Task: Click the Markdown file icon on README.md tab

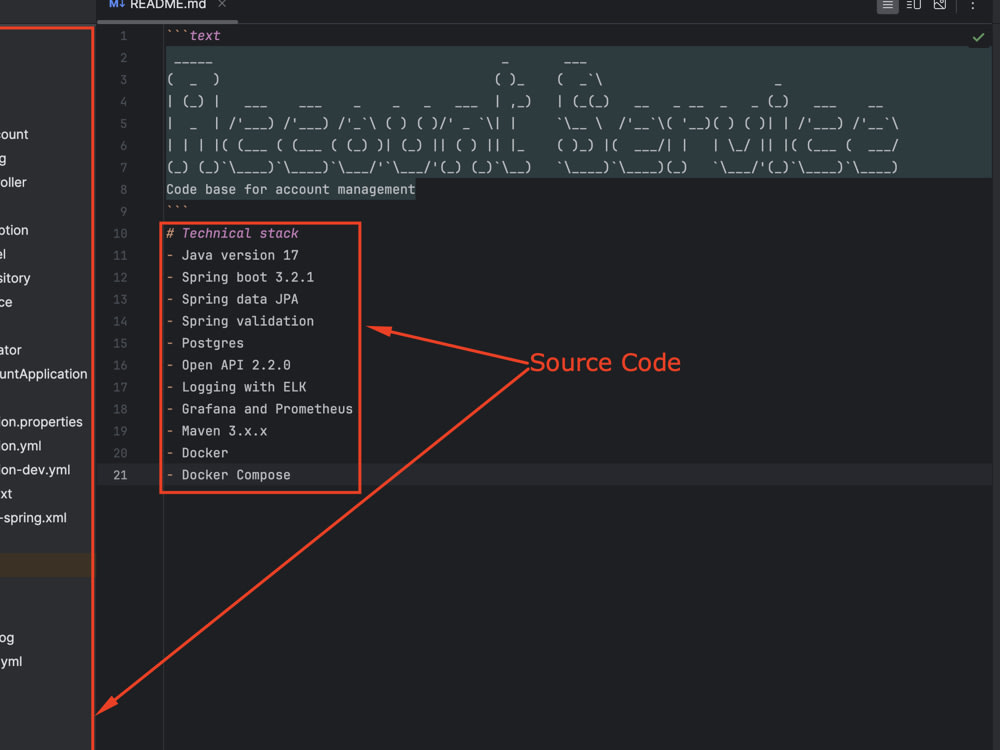Action: click(x=116, y=4)
